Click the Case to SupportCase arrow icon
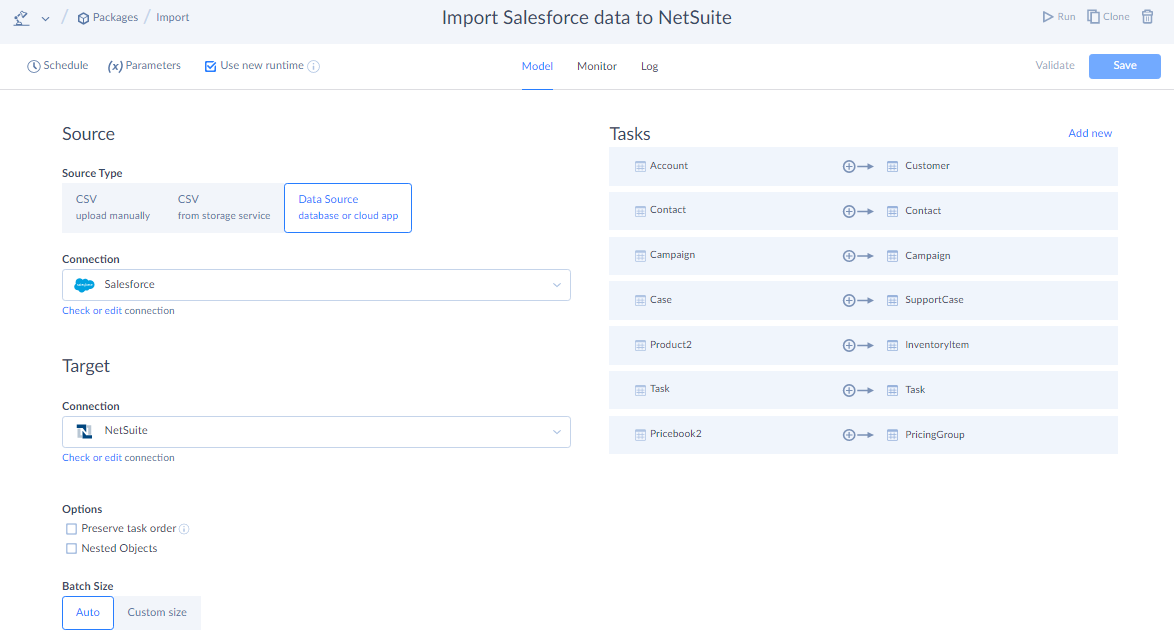This screenshot has width=1174, height=643. (x=858, y=300)
